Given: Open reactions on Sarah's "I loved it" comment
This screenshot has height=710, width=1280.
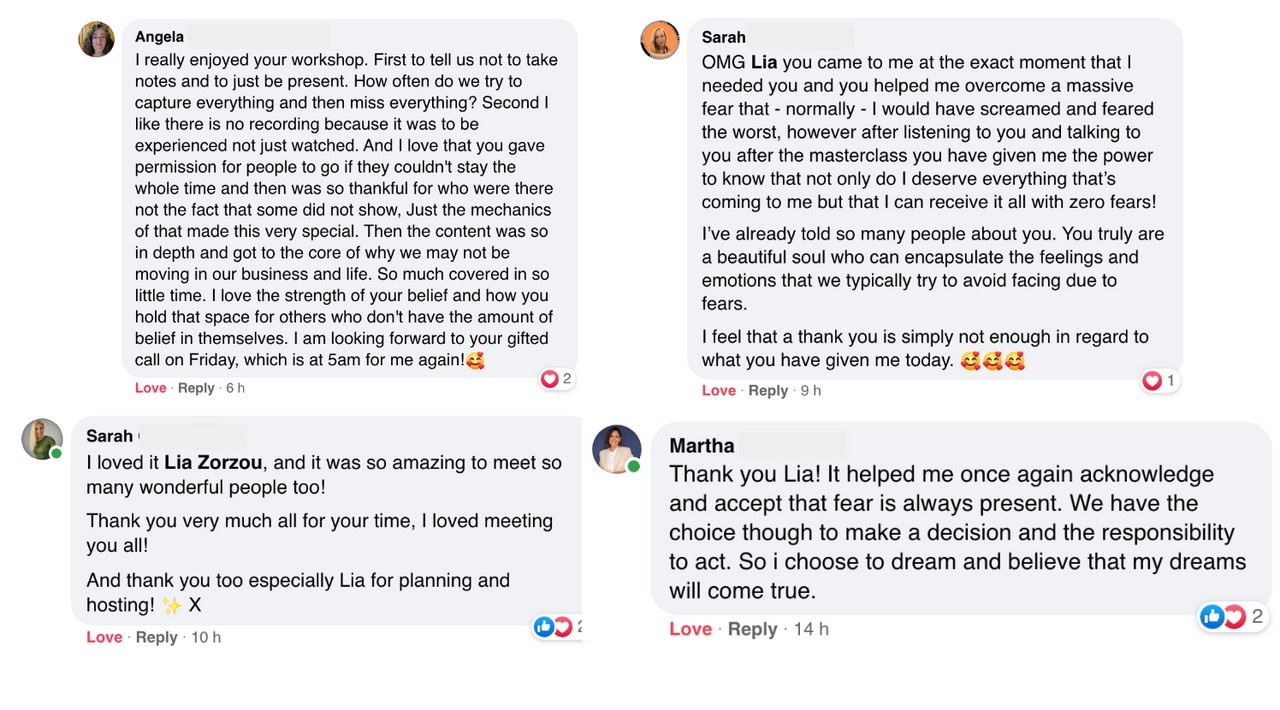Looking at the screenshot, I should [x=554, y=627].
